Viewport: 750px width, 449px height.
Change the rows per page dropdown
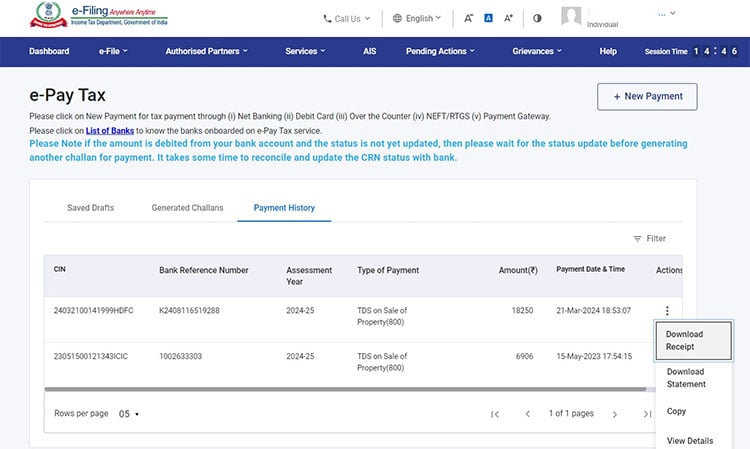[129, 414]
